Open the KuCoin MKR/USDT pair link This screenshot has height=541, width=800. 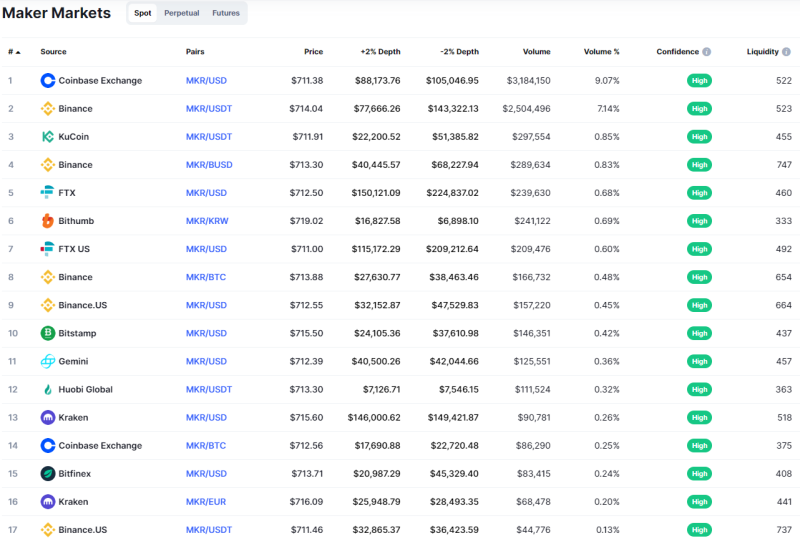pyautogui.click(x=209, y=137)
